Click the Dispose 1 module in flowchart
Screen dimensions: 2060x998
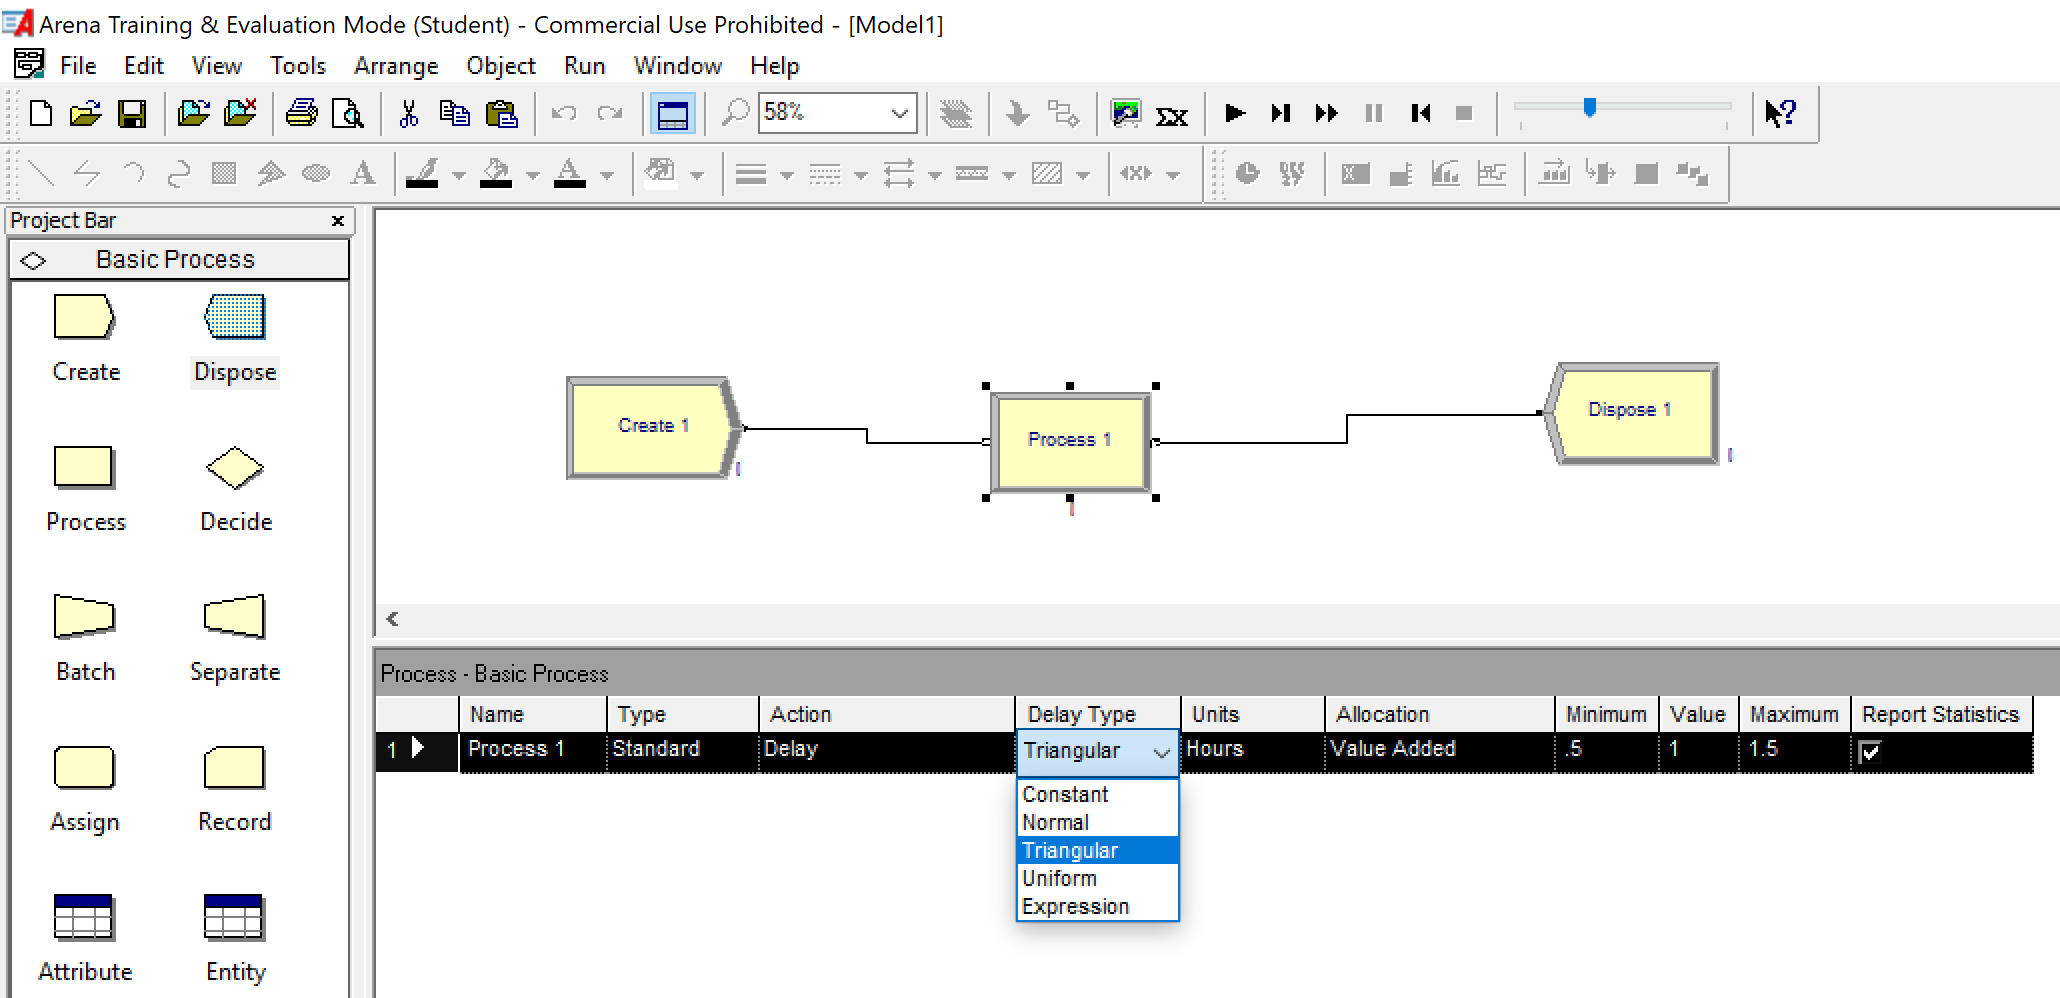[1631, 413]
